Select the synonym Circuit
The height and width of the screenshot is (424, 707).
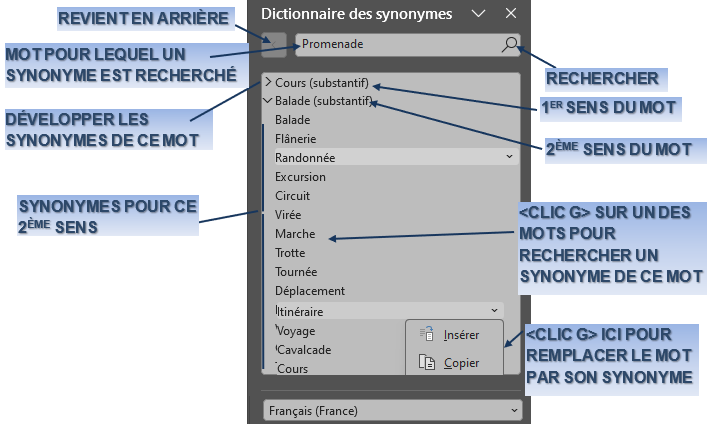[x=293, y=196]
